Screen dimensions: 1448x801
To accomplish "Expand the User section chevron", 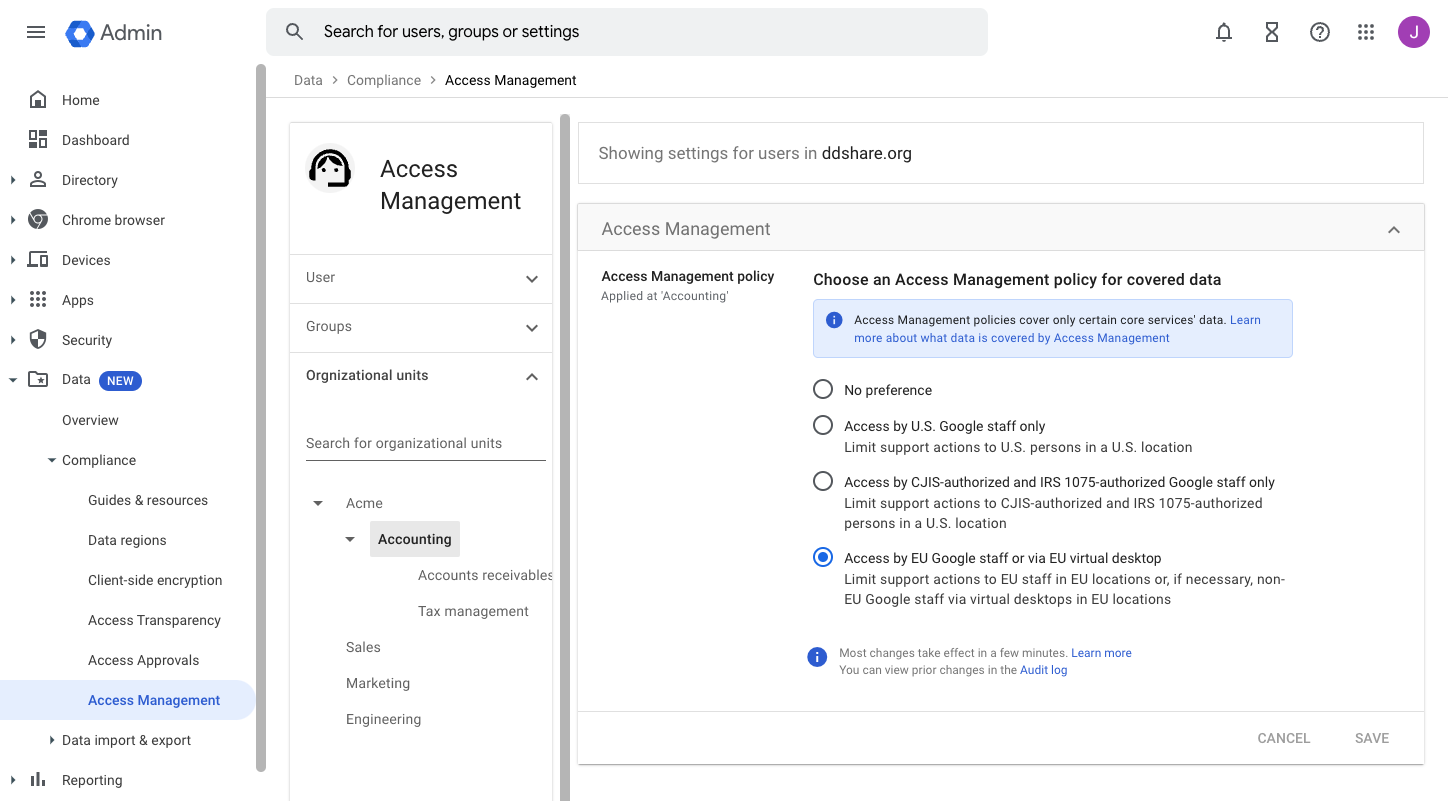I will point(532,279).
